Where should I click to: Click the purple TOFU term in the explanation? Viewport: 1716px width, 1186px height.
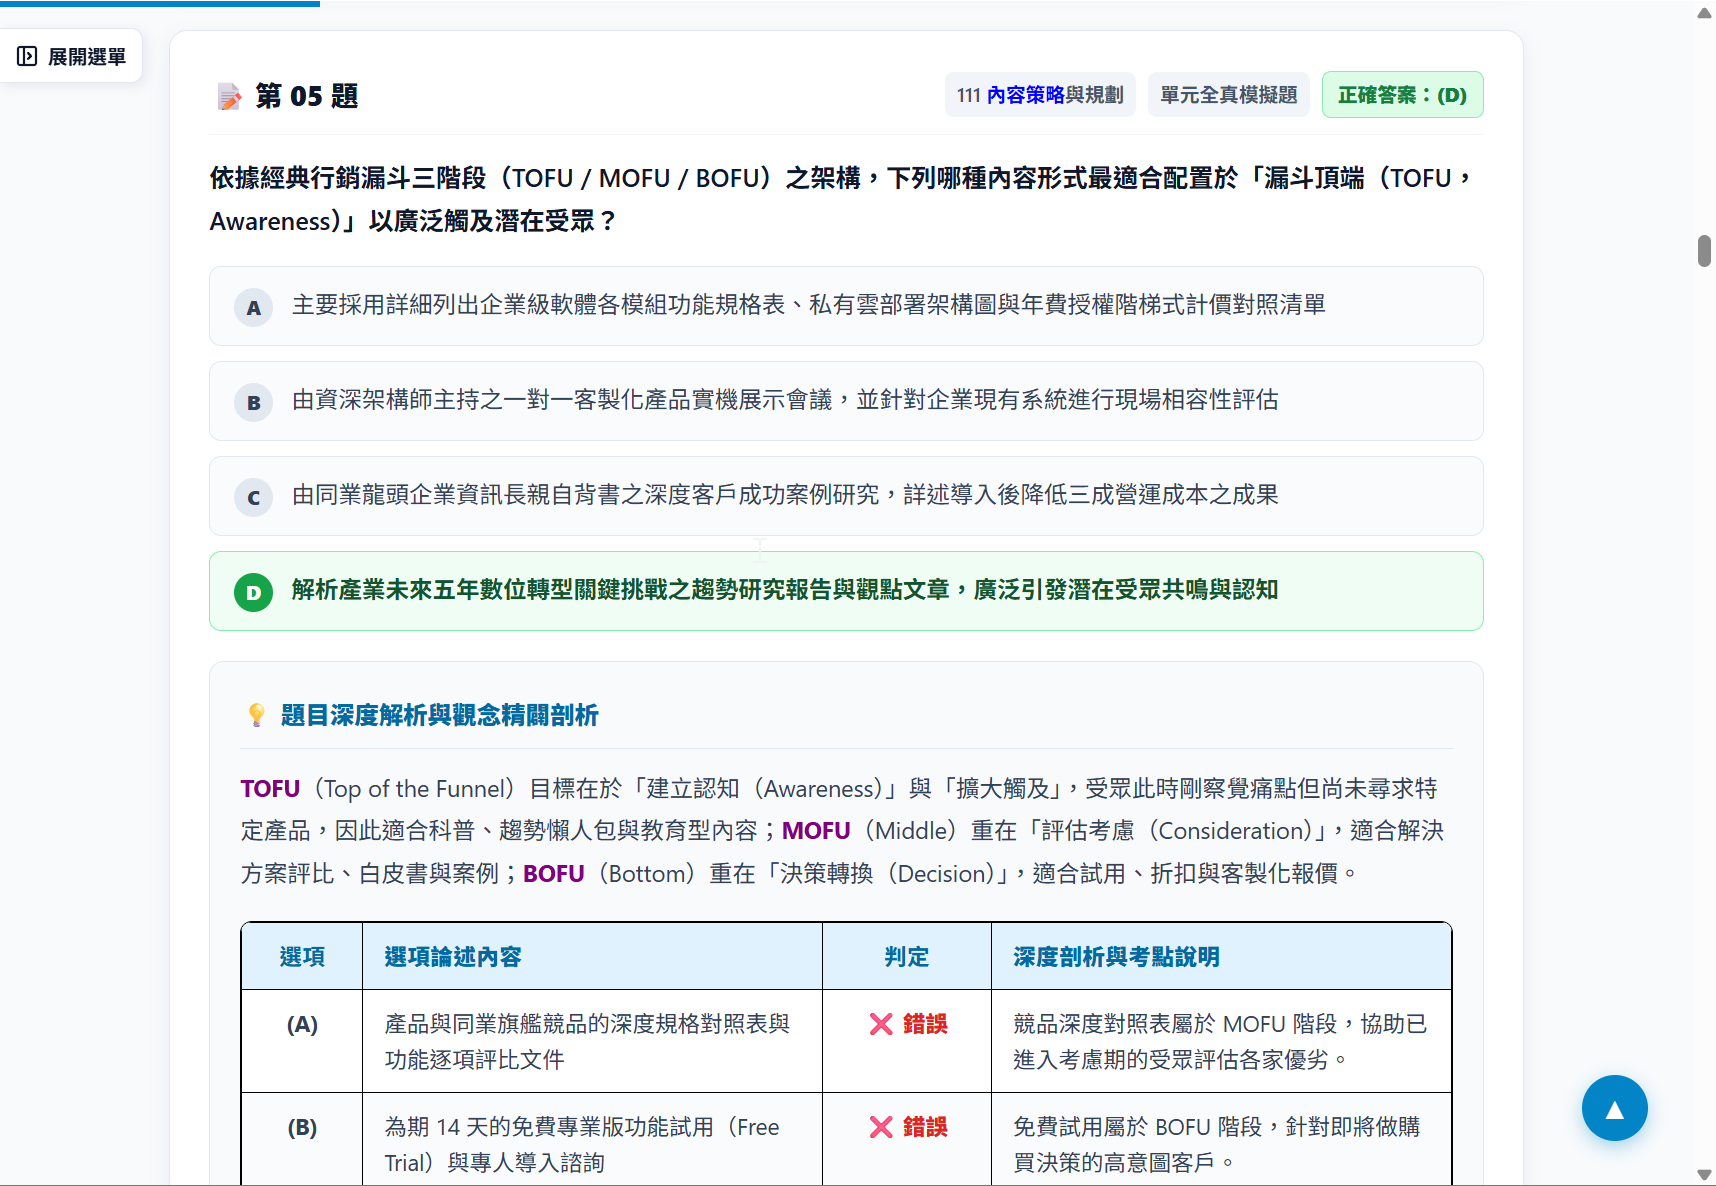270,789
